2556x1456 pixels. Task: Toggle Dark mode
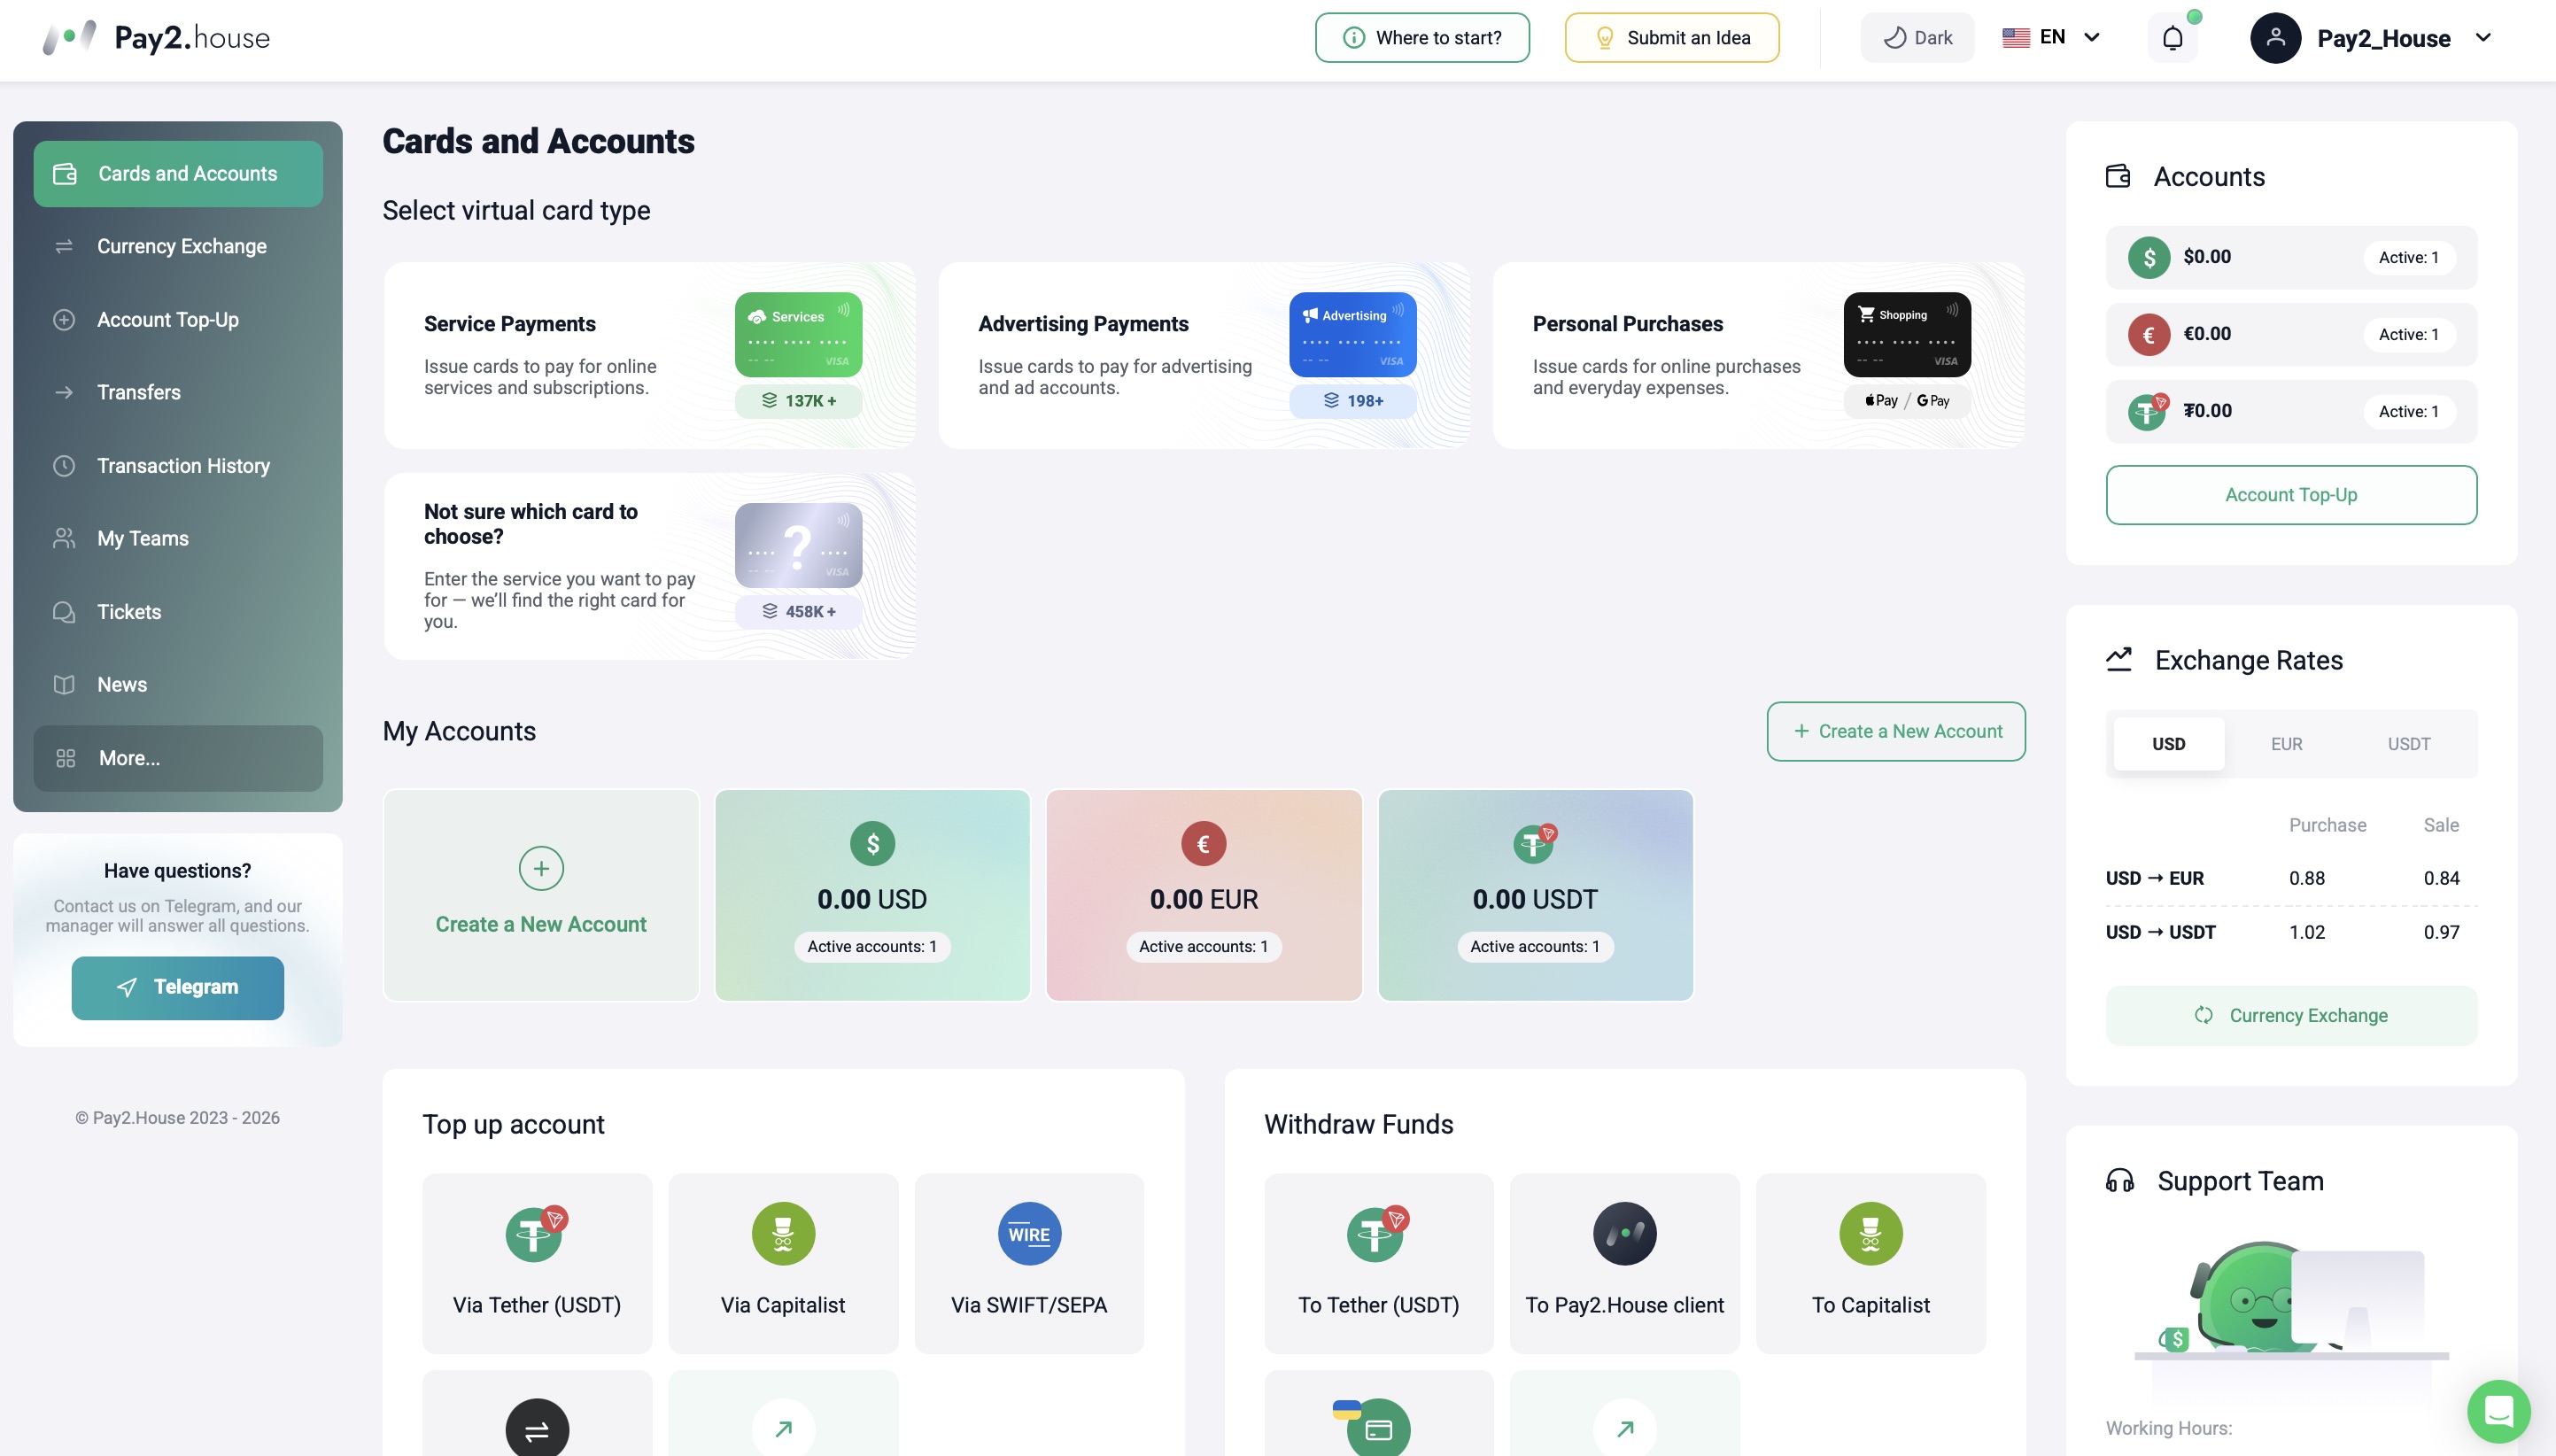[1917, 38]
